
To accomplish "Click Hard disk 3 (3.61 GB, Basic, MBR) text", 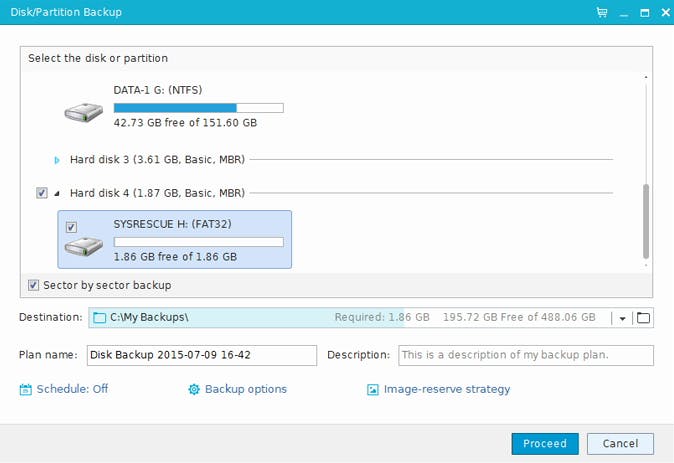I will [x=157, y=159].
